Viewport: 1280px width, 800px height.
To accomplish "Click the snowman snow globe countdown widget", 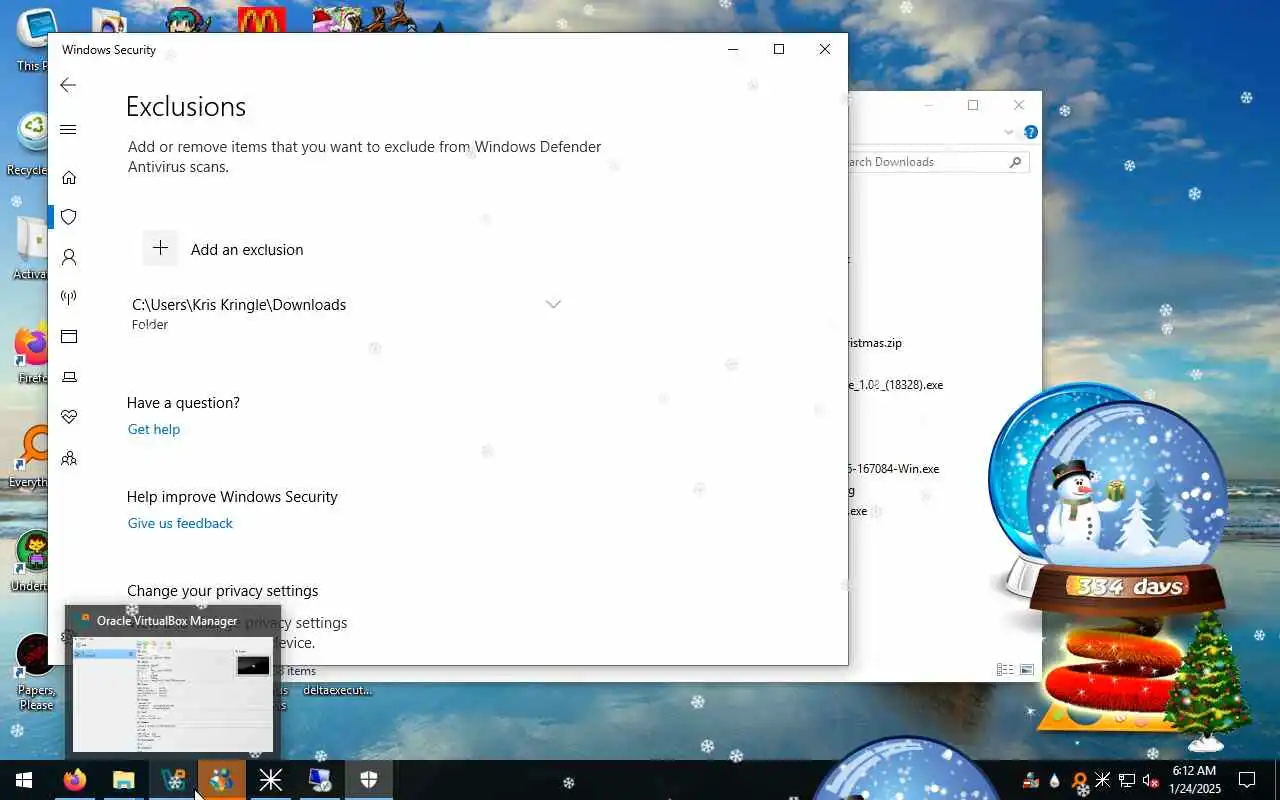I will pos(1127,506).
